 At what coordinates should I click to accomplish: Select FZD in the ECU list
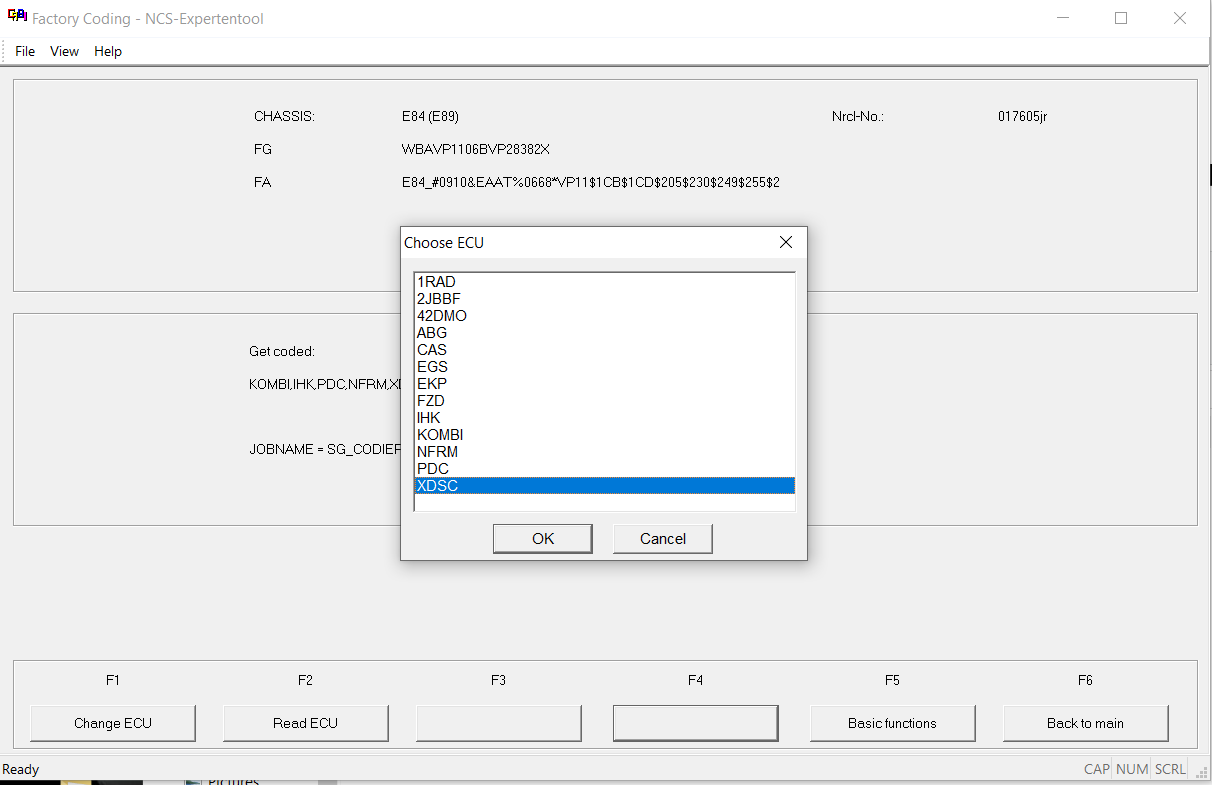click(604, 401)
